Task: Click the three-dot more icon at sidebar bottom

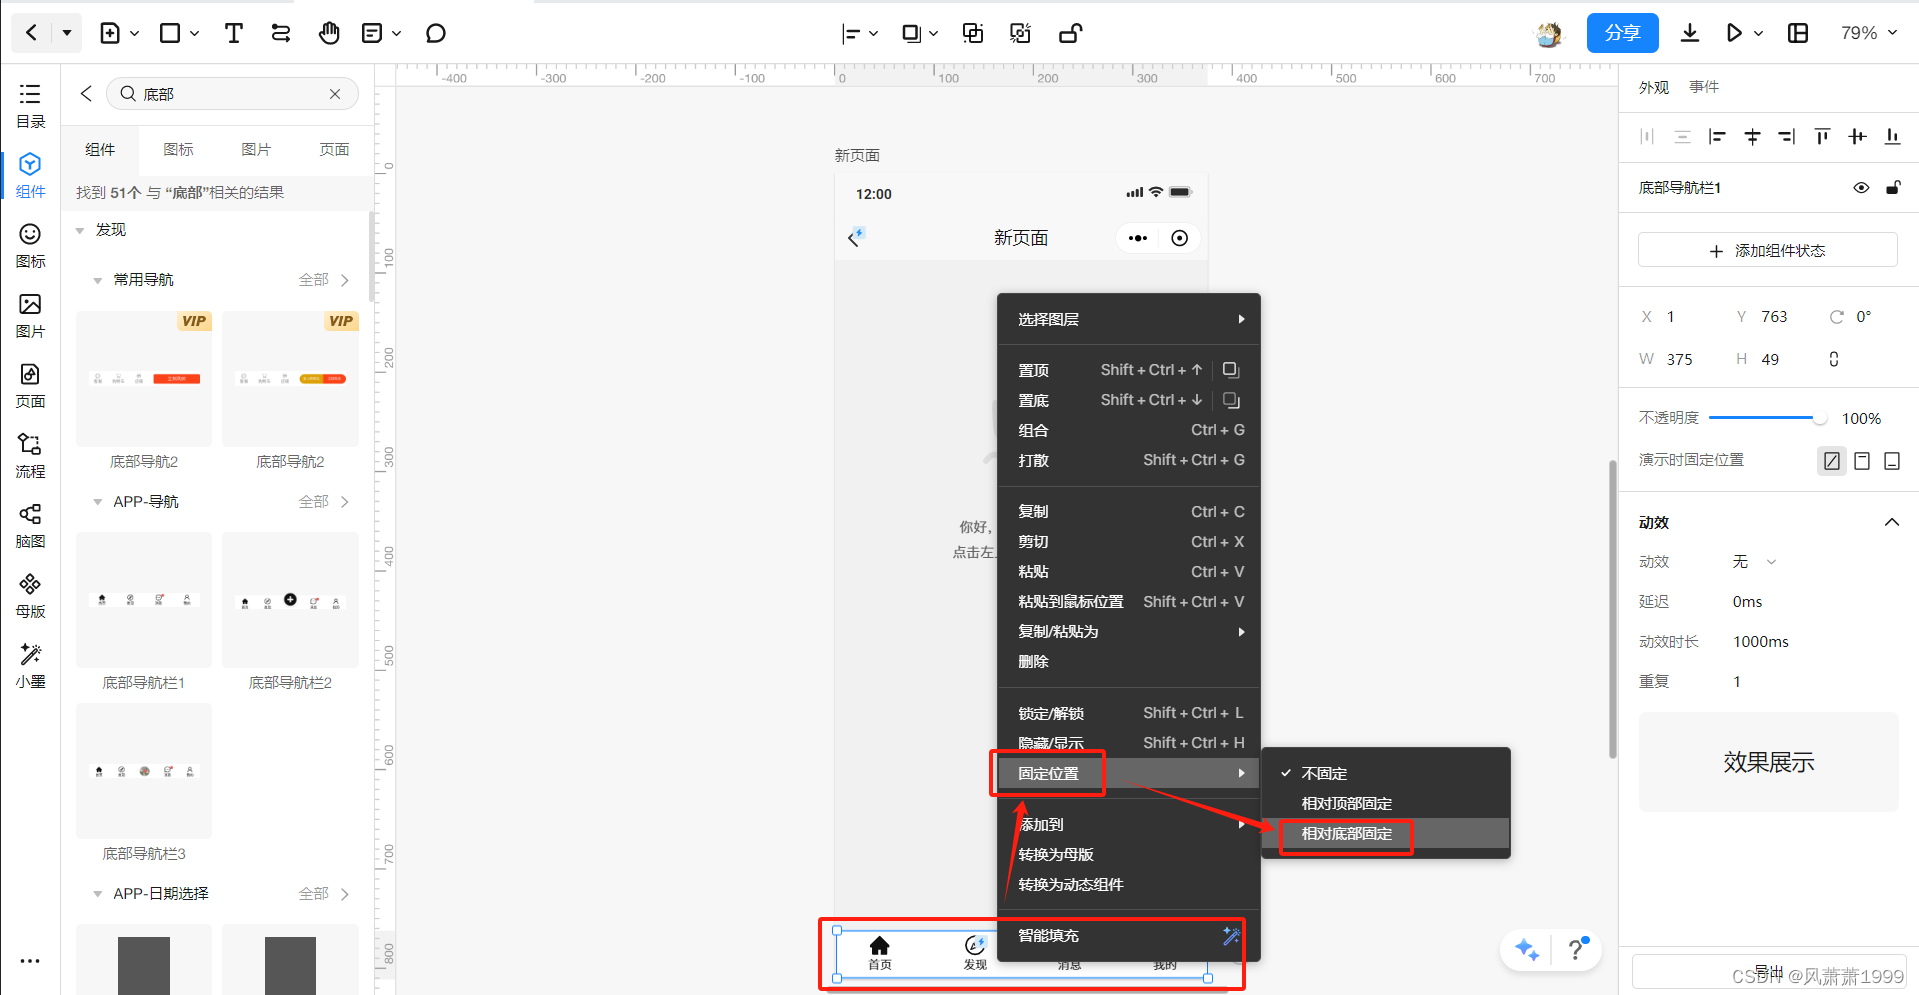Action: coord(30,961)
